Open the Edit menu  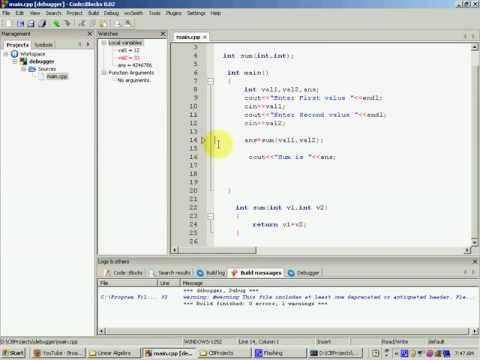[20, 13]
